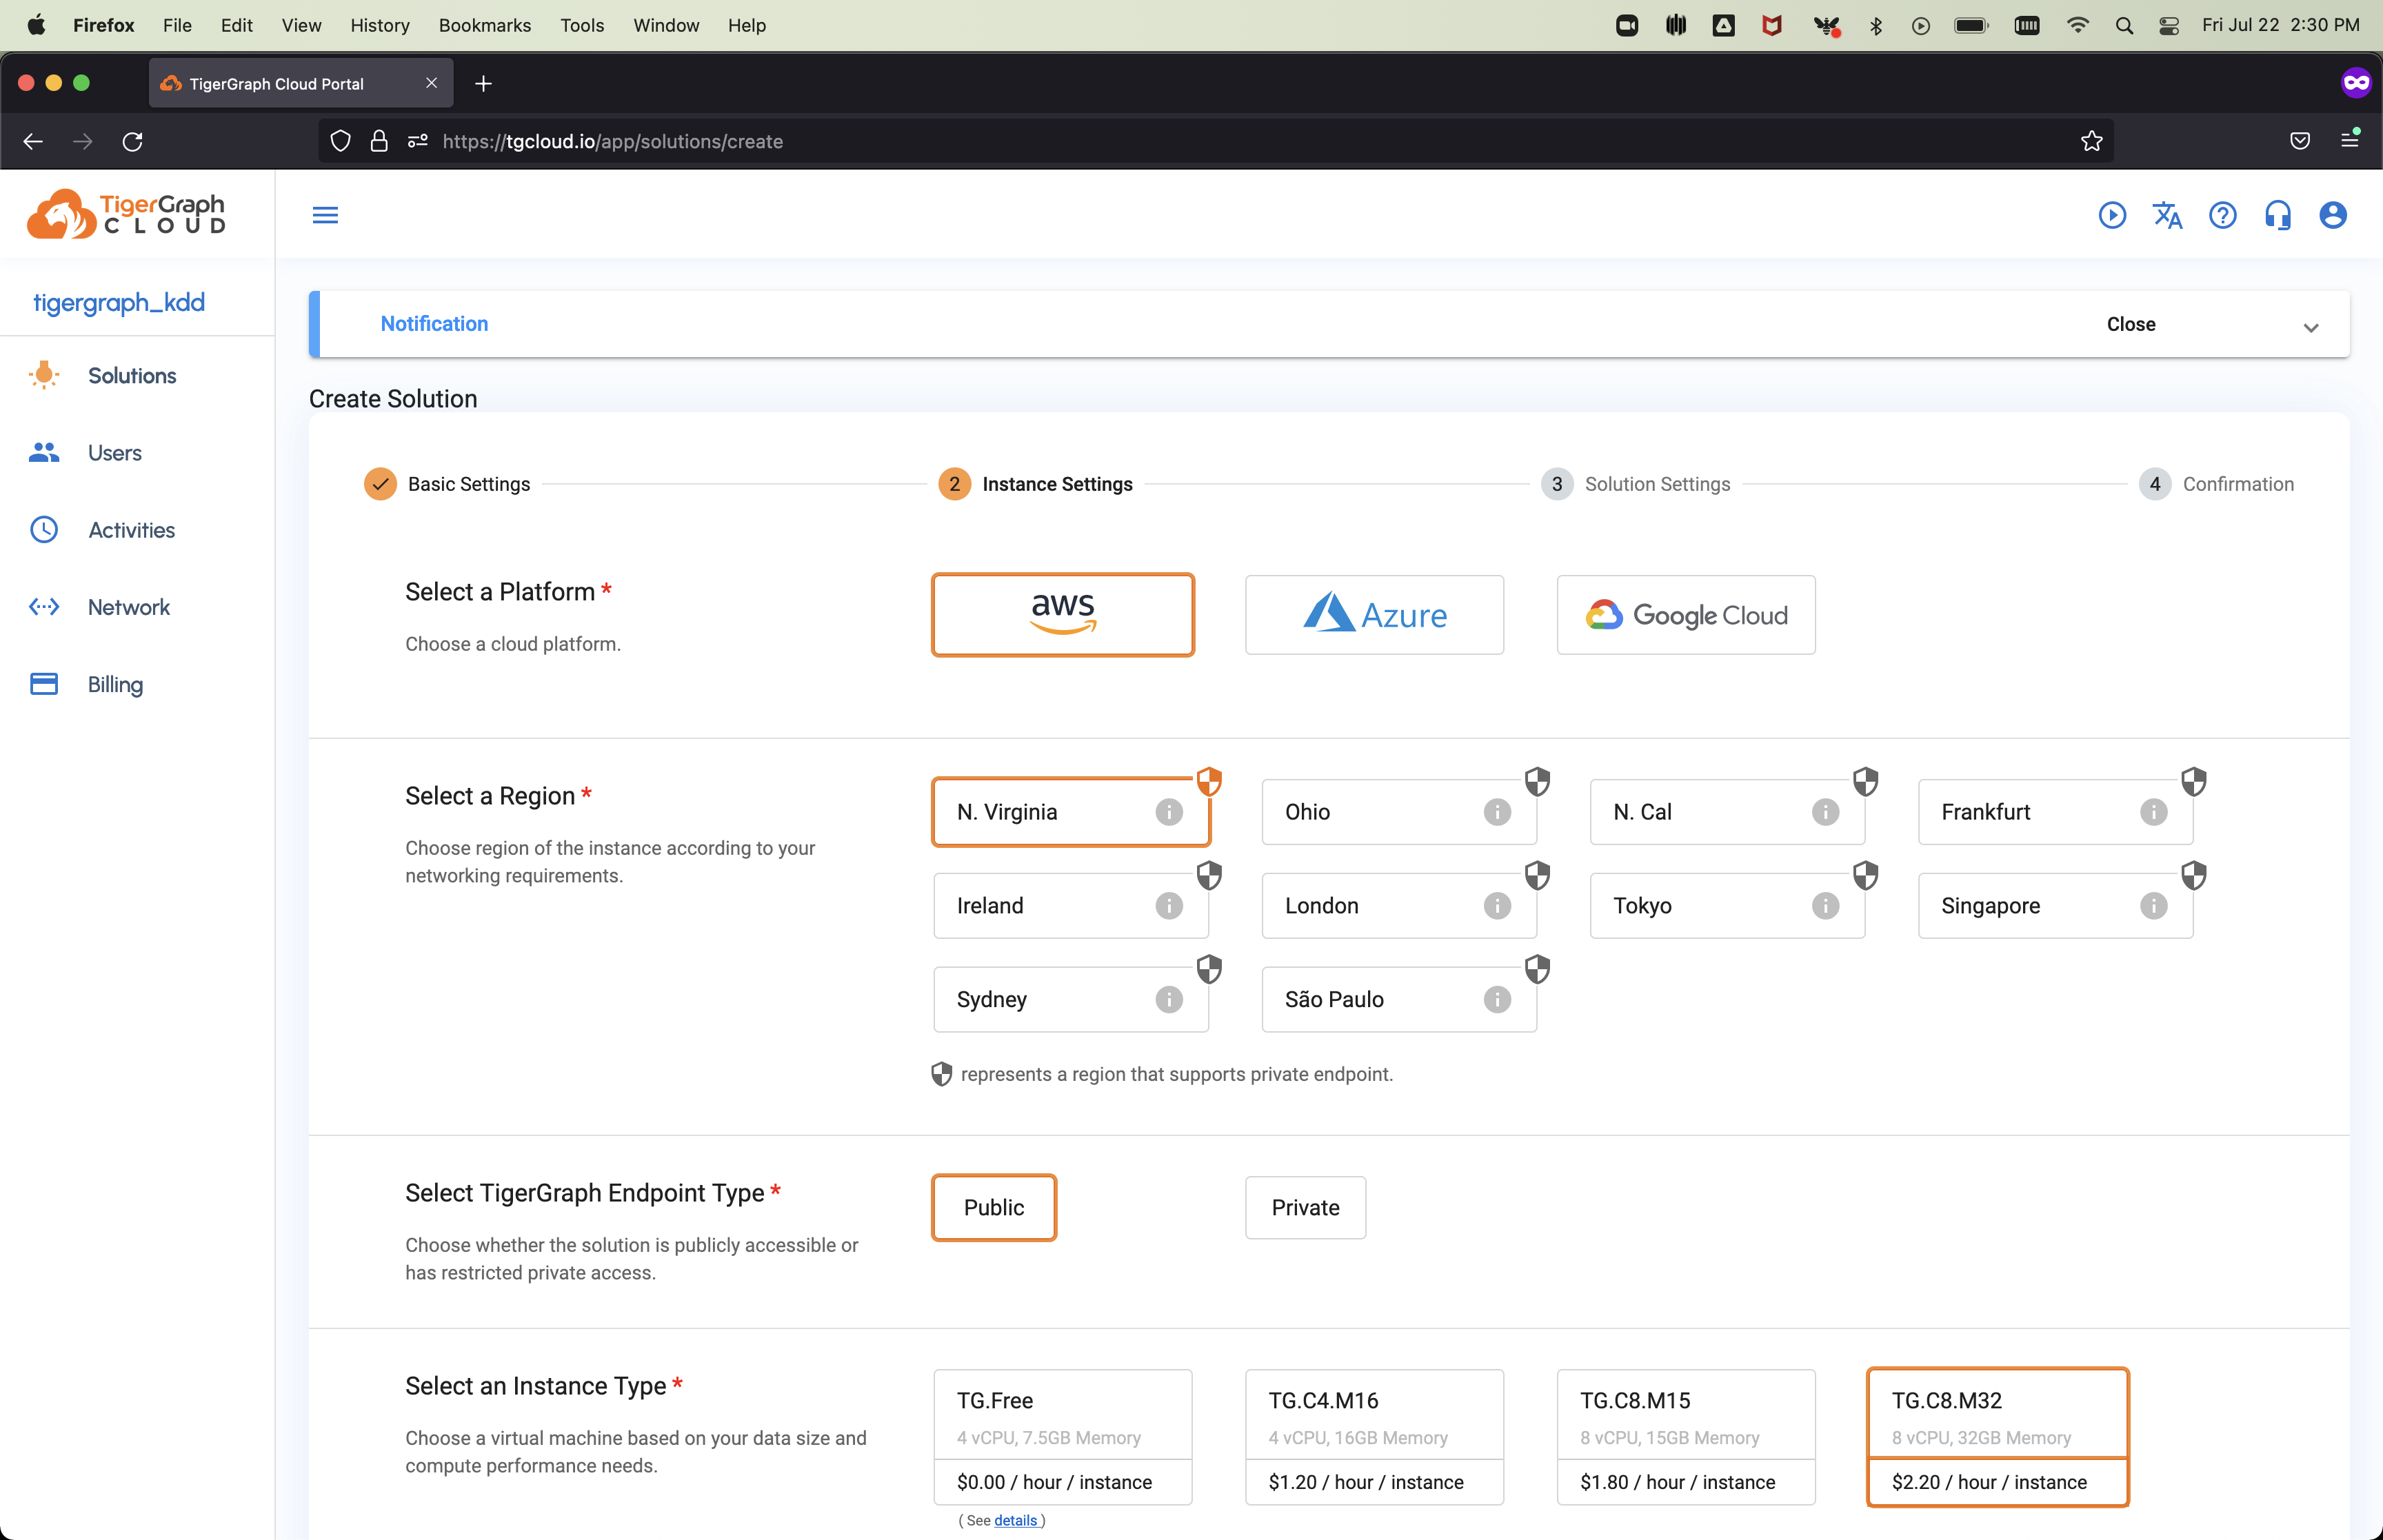Click the hamburger menu icon in the header
The width and height of the screenshot is (2383, 1540).
[x=325, y=215]
